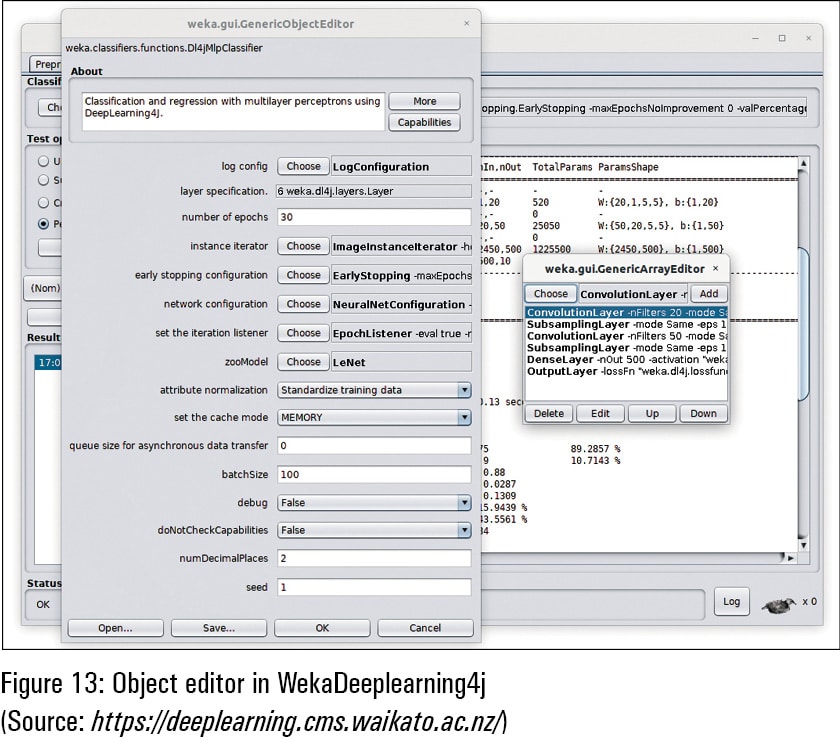This screenshot has width=840, height=742.
Task: Click the Capabilities button
Action: point(424,122)
